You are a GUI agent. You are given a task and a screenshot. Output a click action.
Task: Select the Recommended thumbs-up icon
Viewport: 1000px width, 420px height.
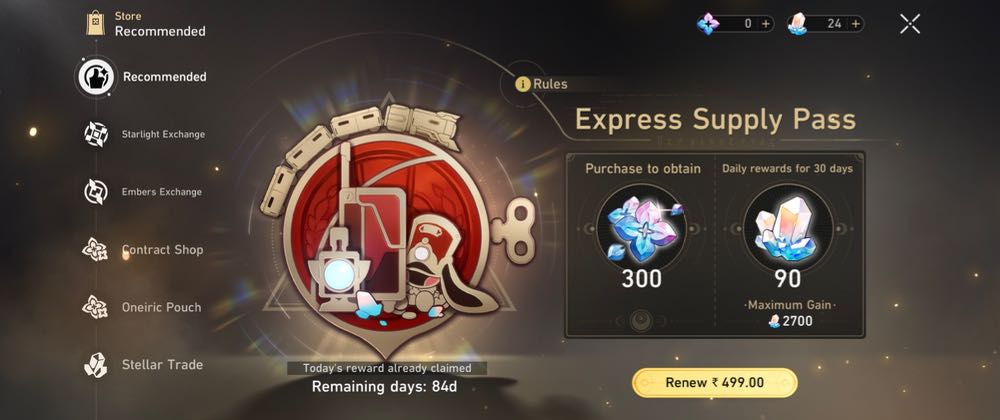(96, 77)
